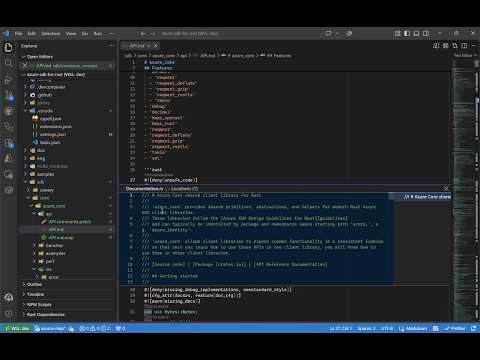The image size is (480, 360).
Task: Open the Explorer view in activity bar
Action: click(9, 47)
